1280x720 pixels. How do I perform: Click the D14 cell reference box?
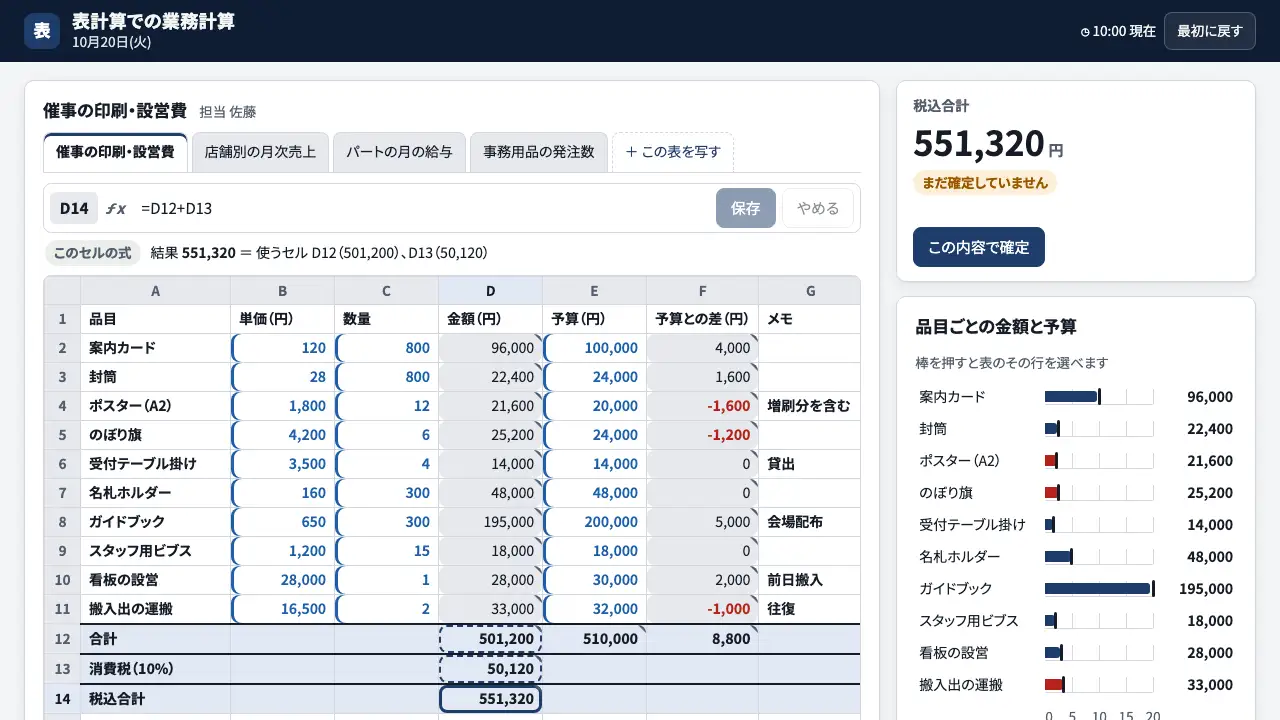tap(74, 208)
